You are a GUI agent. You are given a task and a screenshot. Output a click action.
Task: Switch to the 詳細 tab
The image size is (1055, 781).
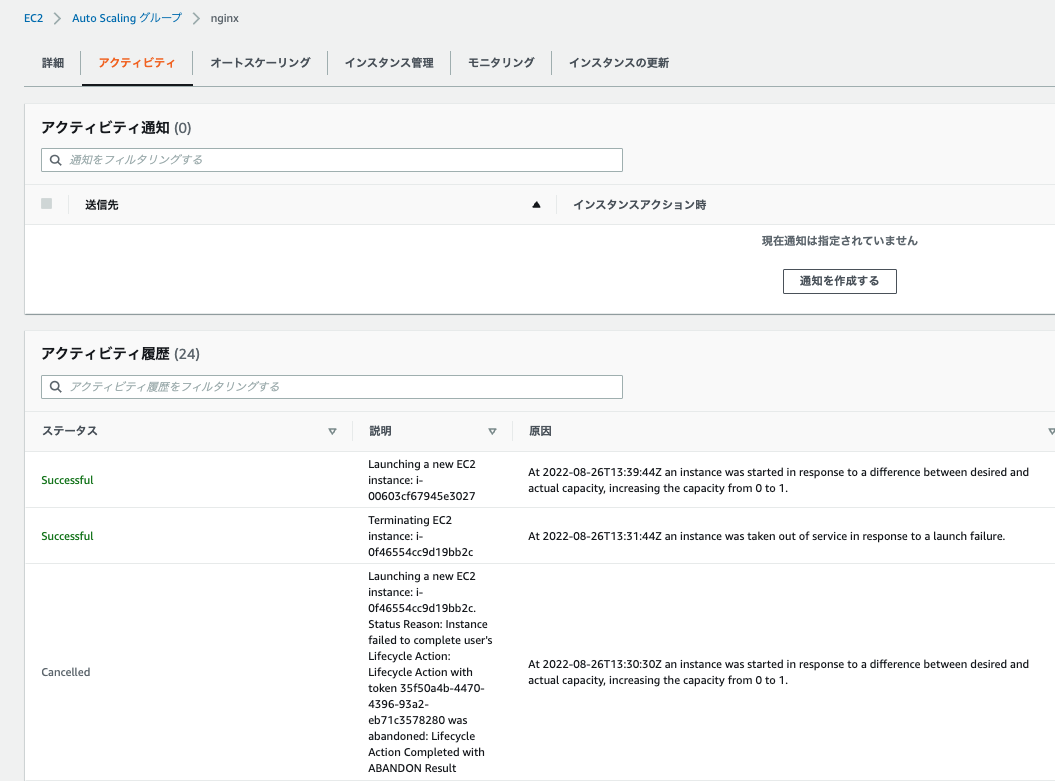[x=52, y=62]
